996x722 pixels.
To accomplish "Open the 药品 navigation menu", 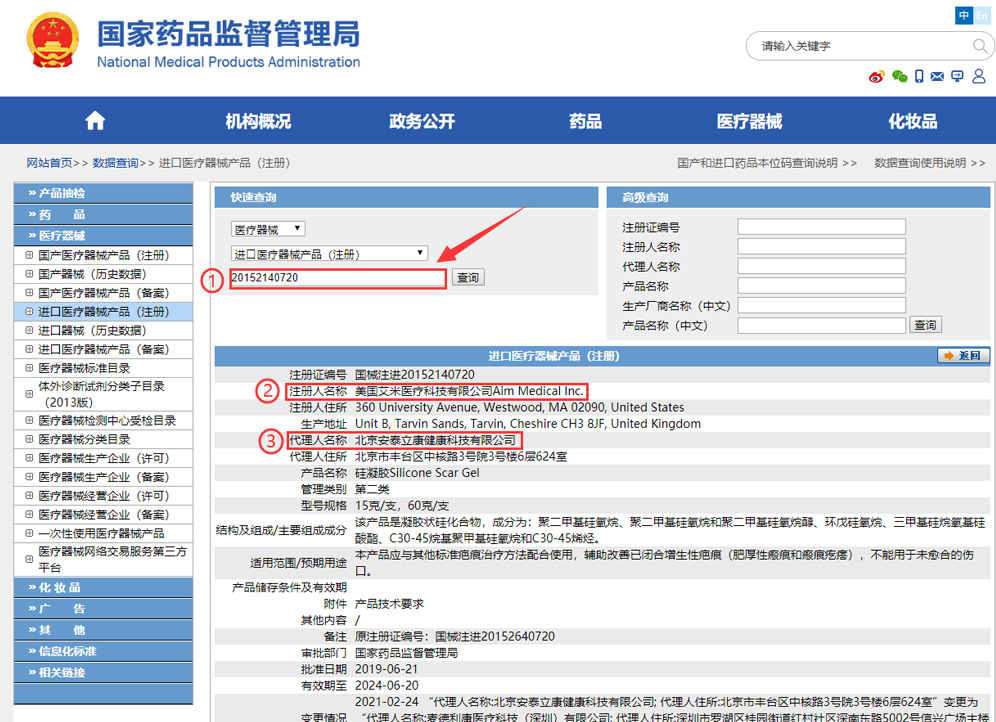I will [x=586, y=121].
